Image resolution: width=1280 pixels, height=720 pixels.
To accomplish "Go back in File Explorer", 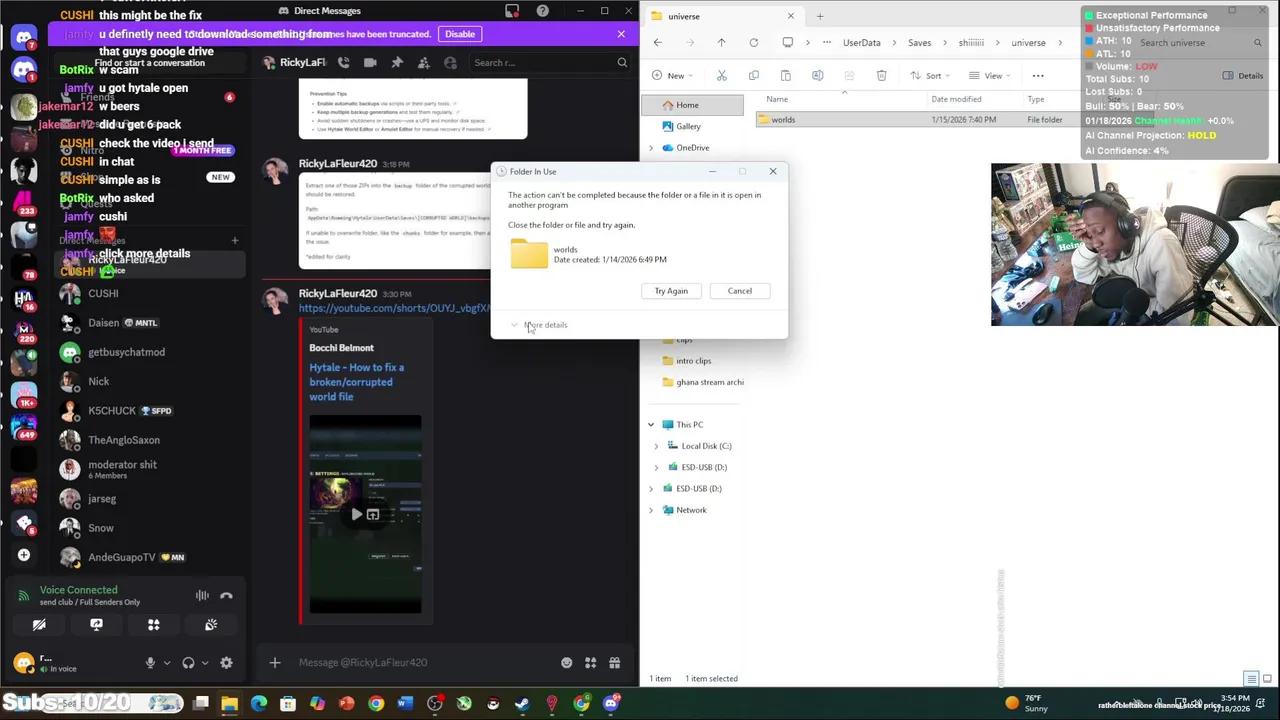I will 657,43.
